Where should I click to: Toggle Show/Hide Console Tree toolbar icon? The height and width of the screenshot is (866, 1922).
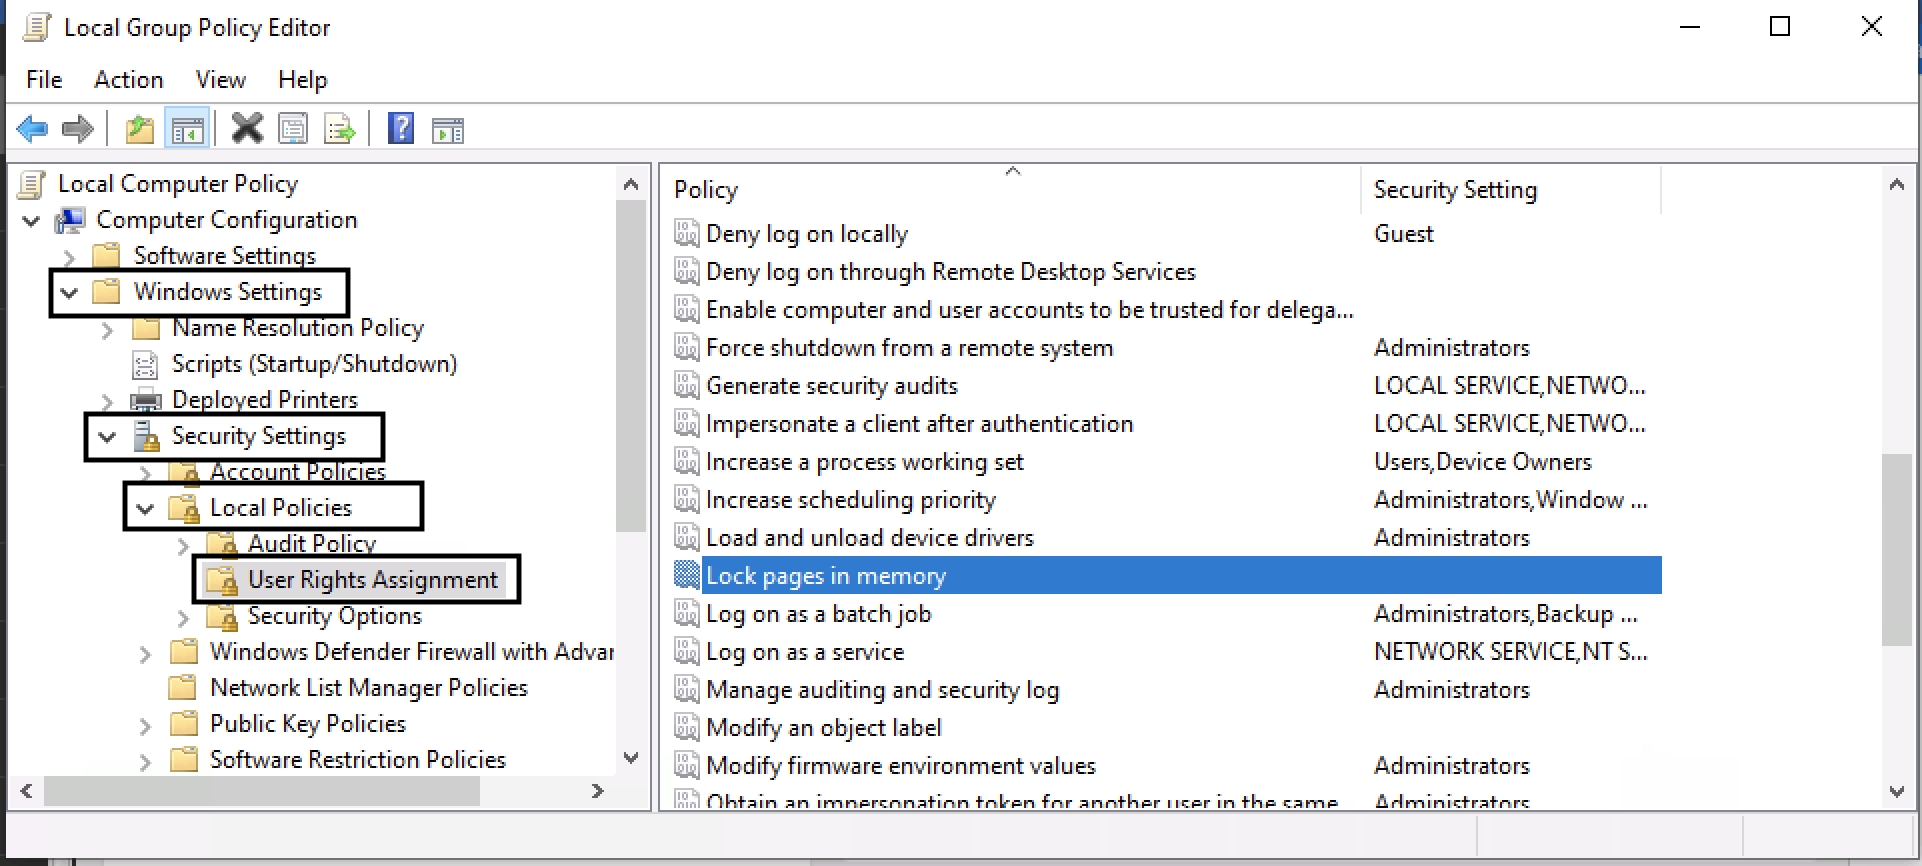(187, 129)
